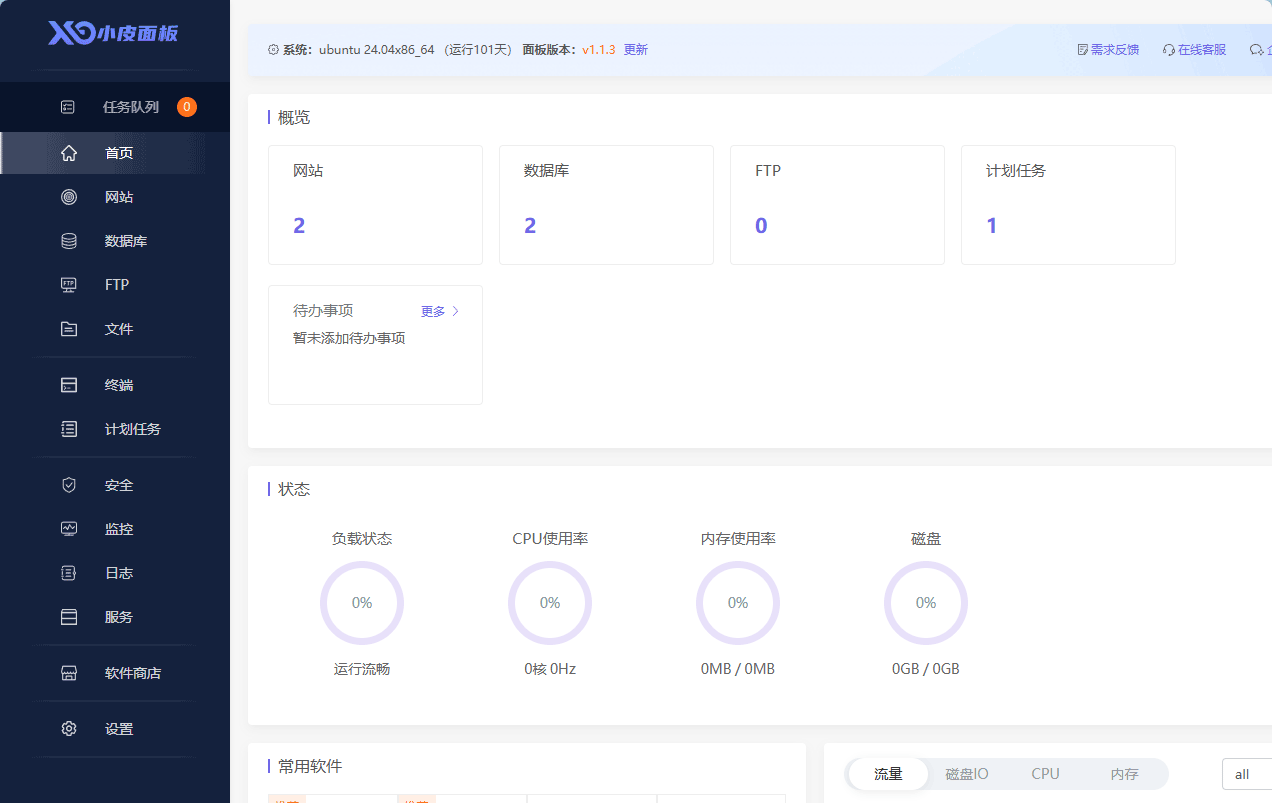Screen dimensions: 1272x803
Task: Open the FTP overview card showing 0
Action: tap(837, 205)
